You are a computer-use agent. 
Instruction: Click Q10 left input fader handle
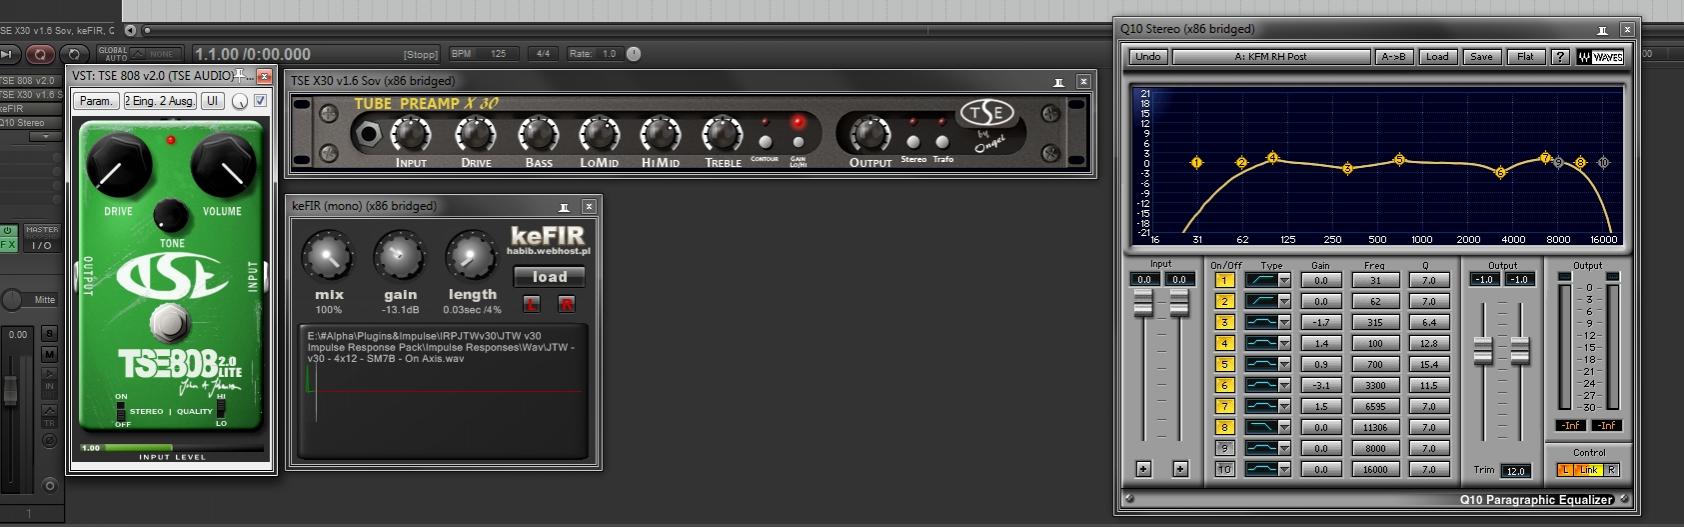(1143, 305)
